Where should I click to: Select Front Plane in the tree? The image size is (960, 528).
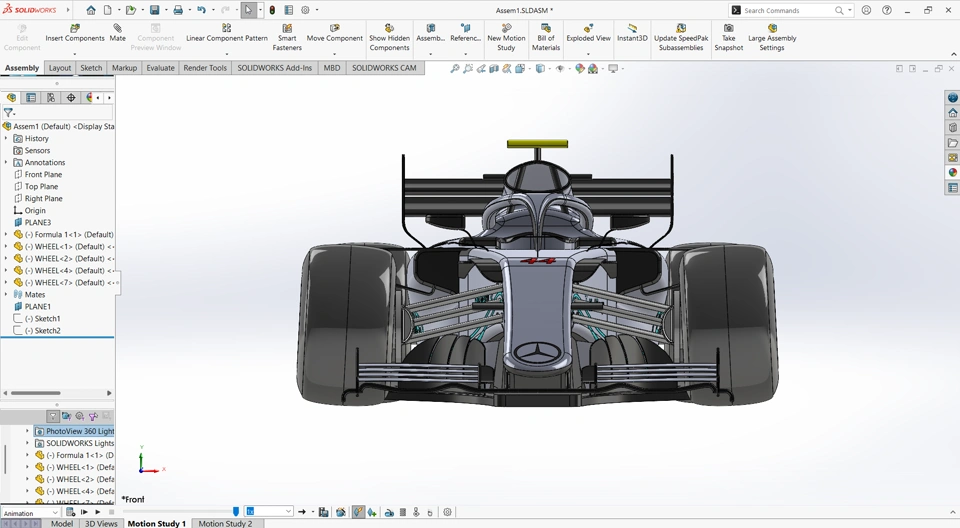[43, 175]
